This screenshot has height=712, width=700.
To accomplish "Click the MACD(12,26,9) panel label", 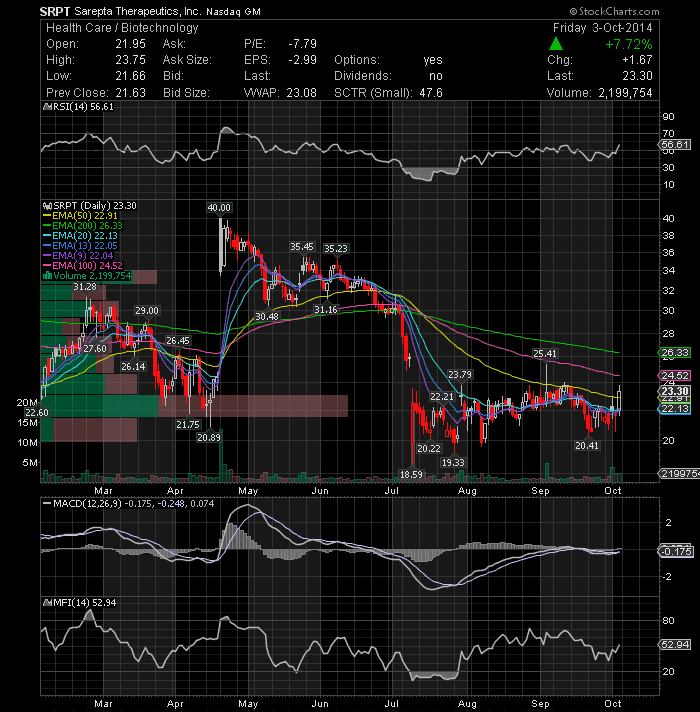I will (87, 504).
